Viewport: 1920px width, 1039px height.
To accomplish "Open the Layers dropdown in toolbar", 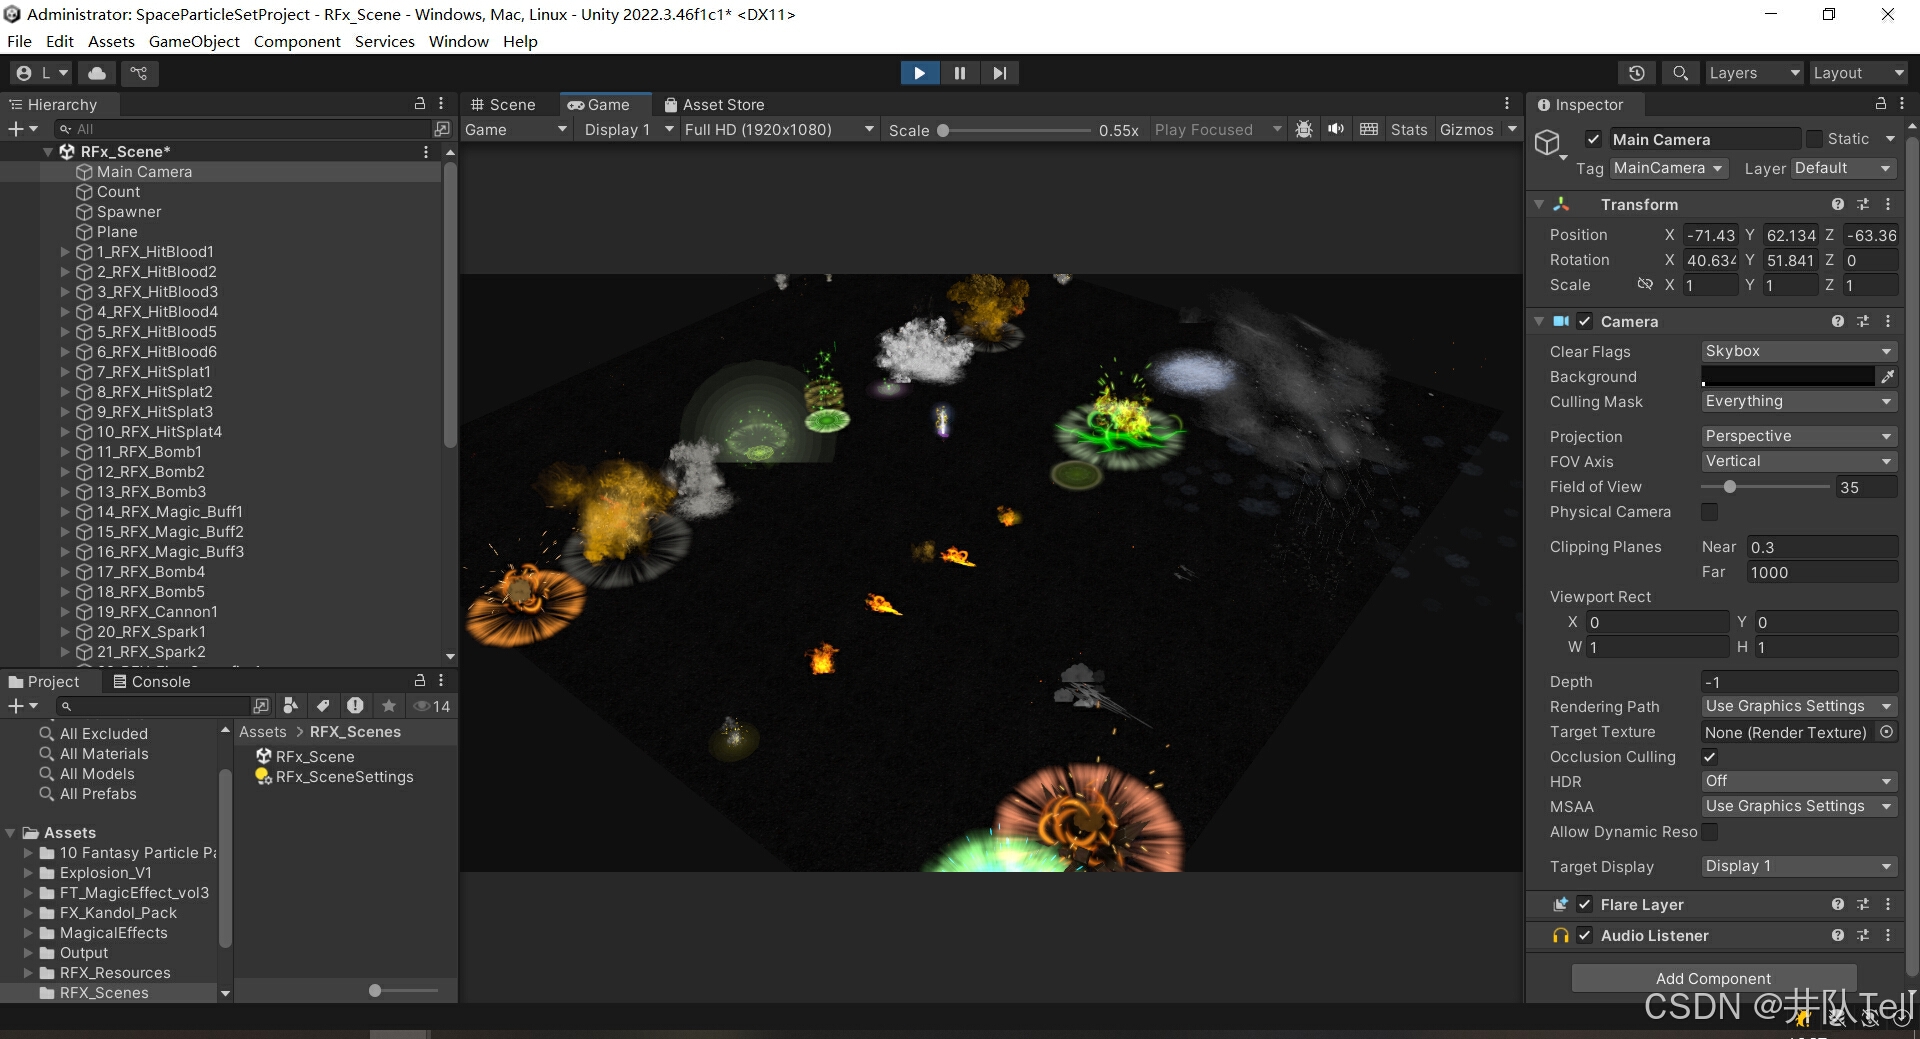I will click(x=1754, y=73).
